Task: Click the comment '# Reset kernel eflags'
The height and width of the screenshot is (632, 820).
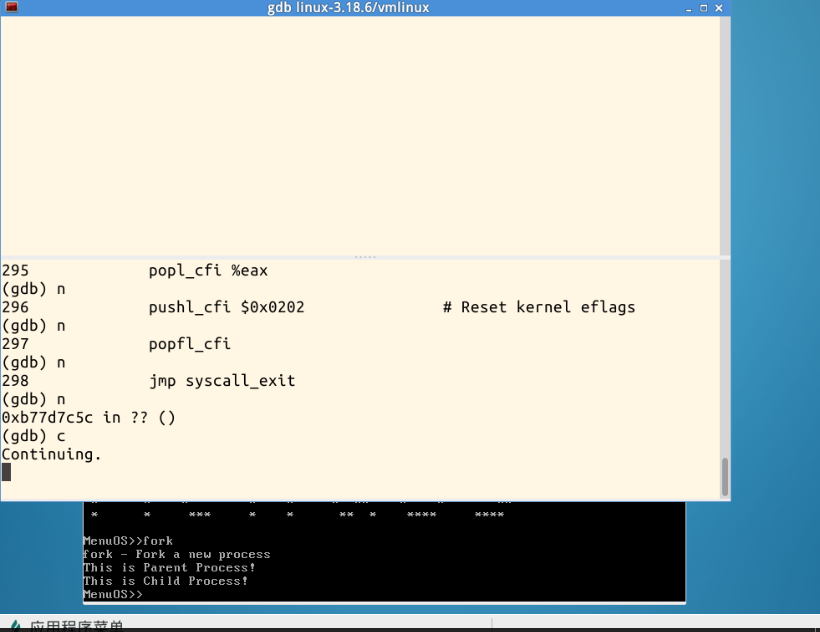Action: pos(539,307)
